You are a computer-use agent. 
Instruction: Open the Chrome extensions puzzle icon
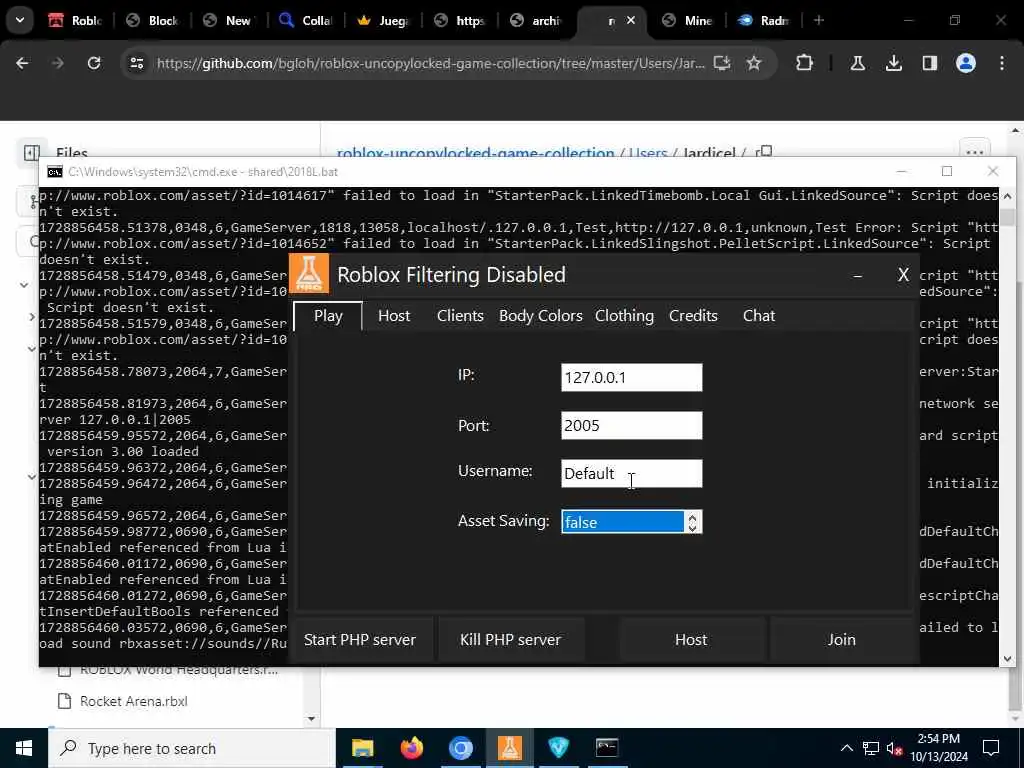tap(805, 63)
